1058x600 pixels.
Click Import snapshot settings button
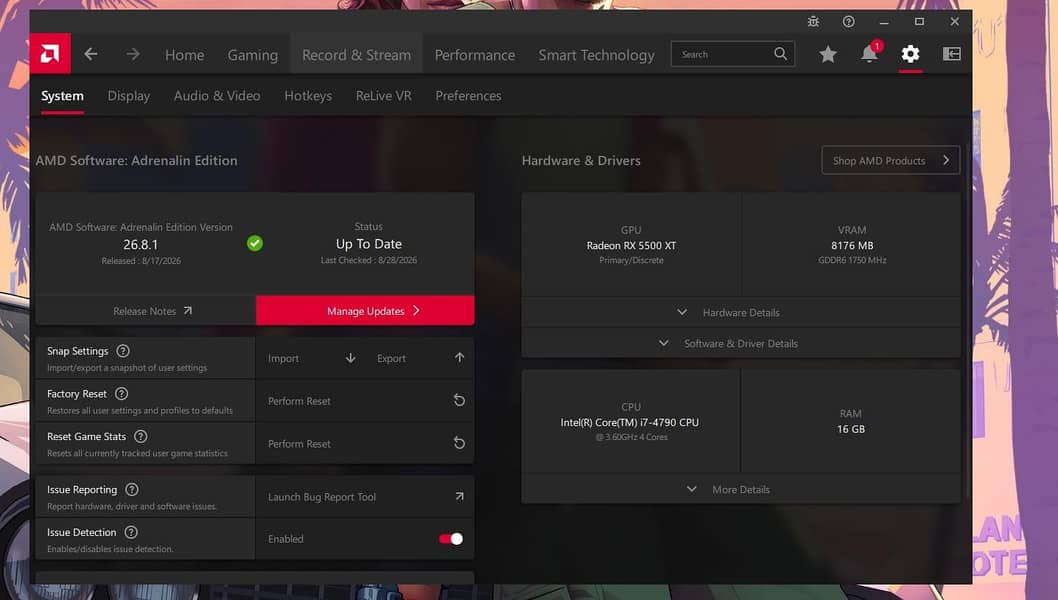tap(311, 358)
